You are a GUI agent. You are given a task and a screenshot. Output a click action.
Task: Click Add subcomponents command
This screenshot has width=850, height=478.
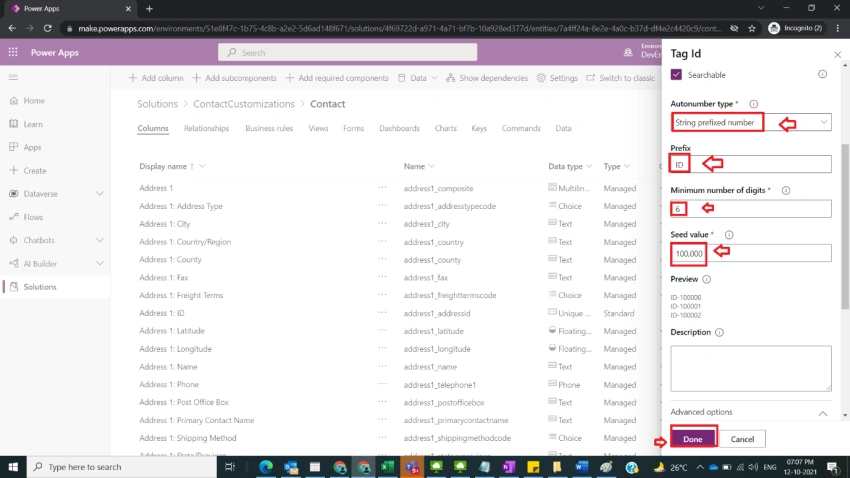[x=234, y=78]
